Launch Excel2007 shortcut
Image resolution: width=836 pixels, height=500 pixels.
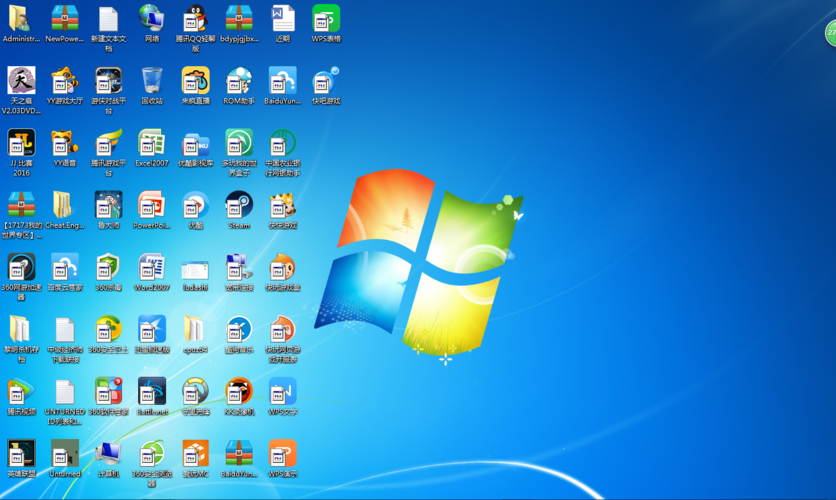click(152, 142)
